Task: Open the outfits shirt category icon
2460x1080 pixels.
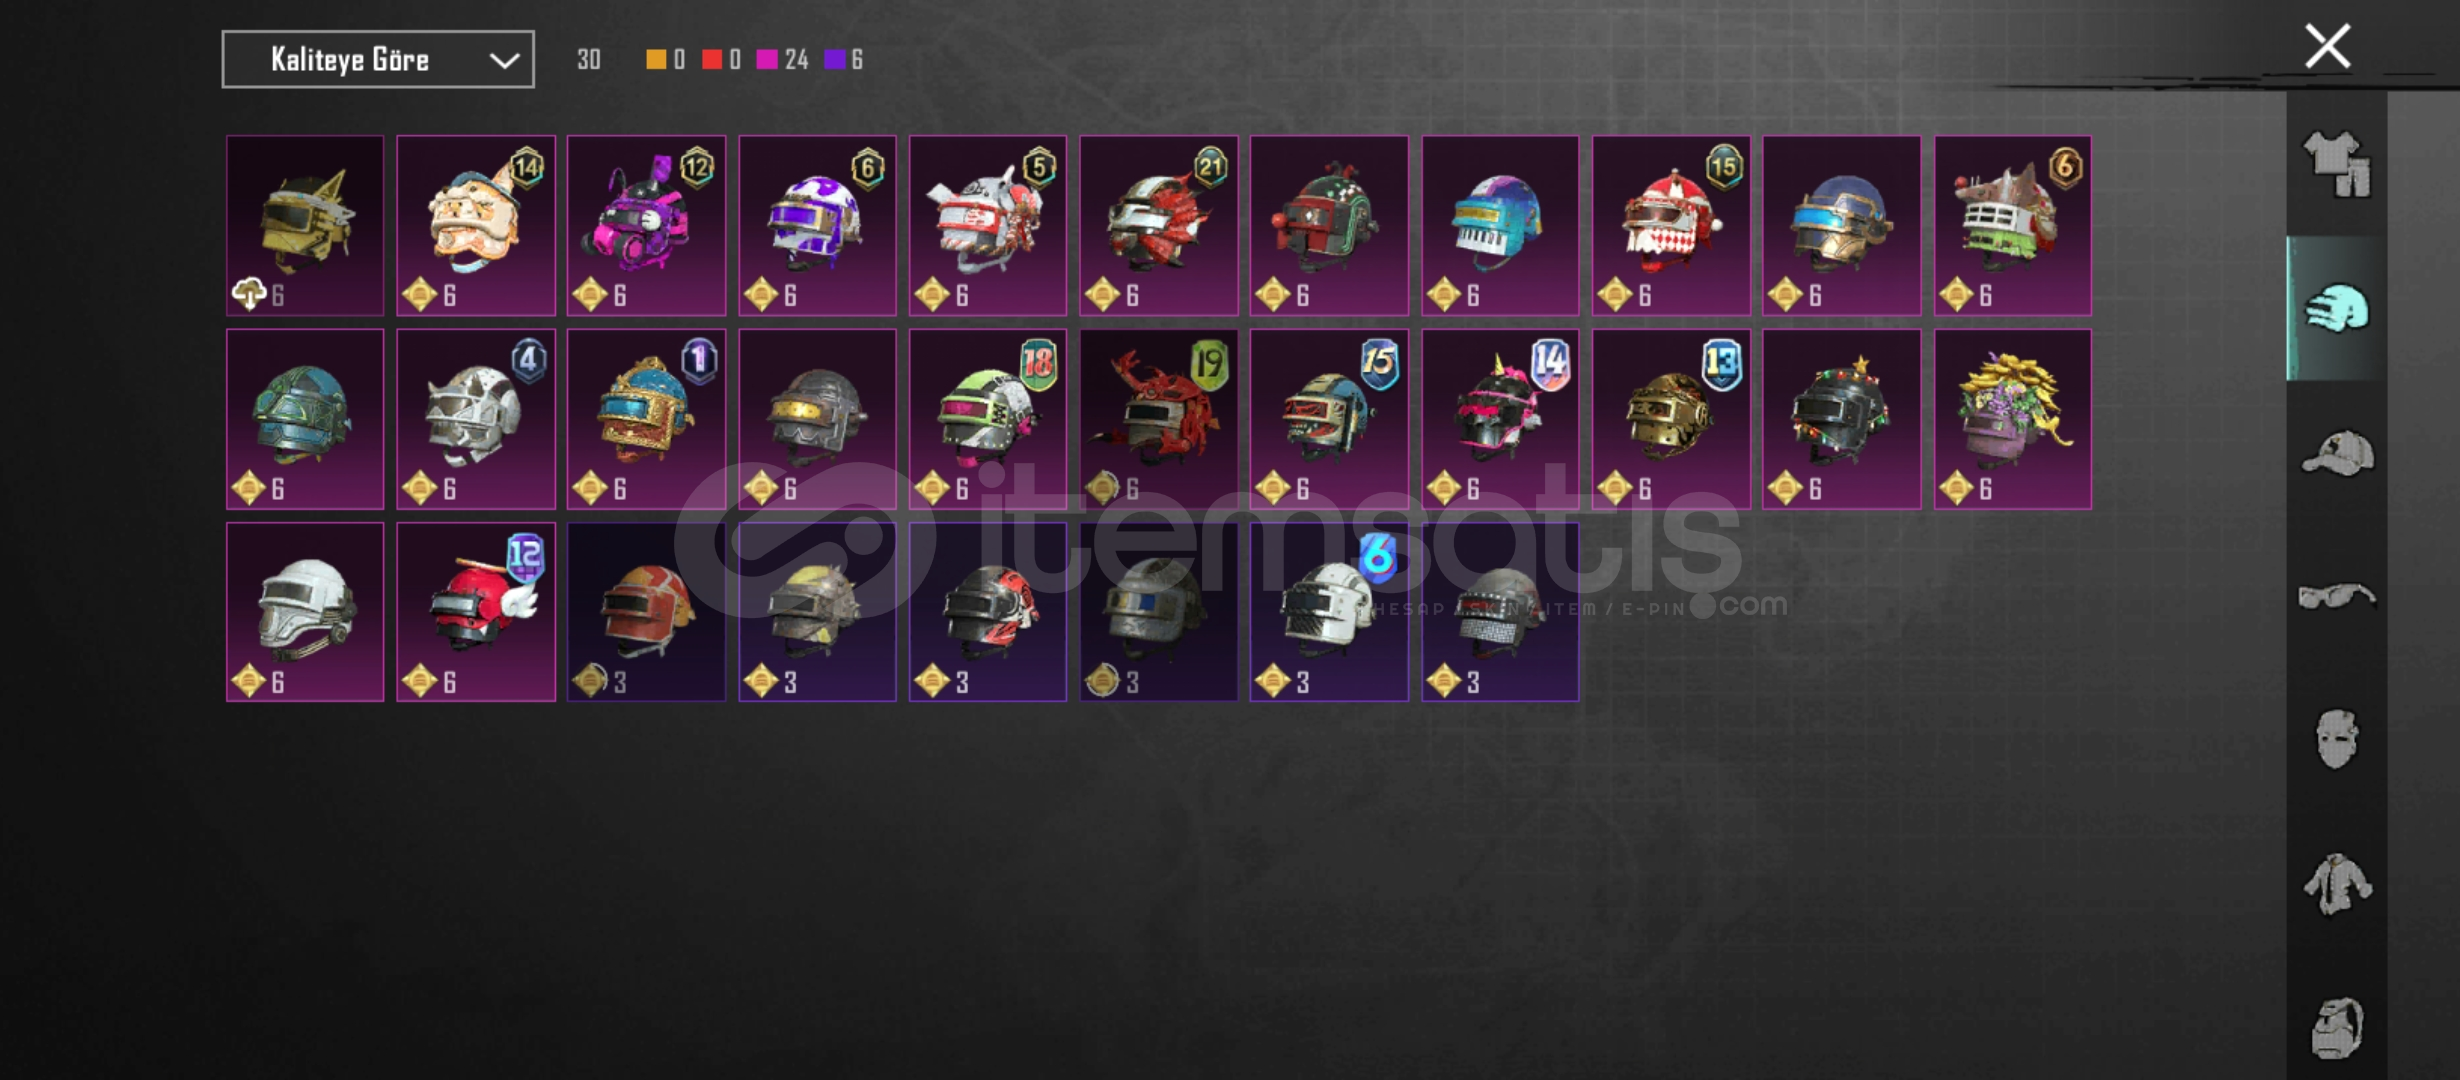Action: click(x=2337, y=164)
